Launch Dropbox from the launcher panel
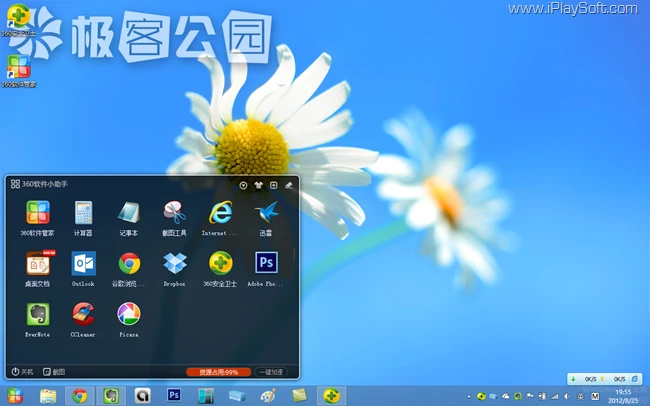 point(175,264)
